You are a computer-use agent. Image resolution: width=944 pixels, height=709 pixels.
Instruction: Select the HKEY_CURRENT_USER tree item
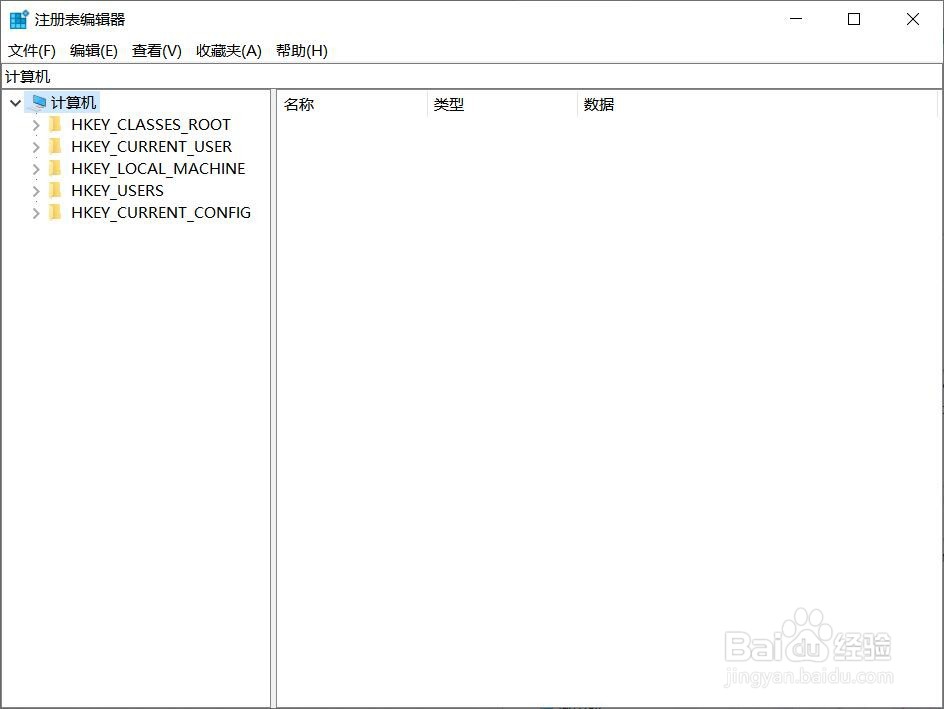pos(150,146)
